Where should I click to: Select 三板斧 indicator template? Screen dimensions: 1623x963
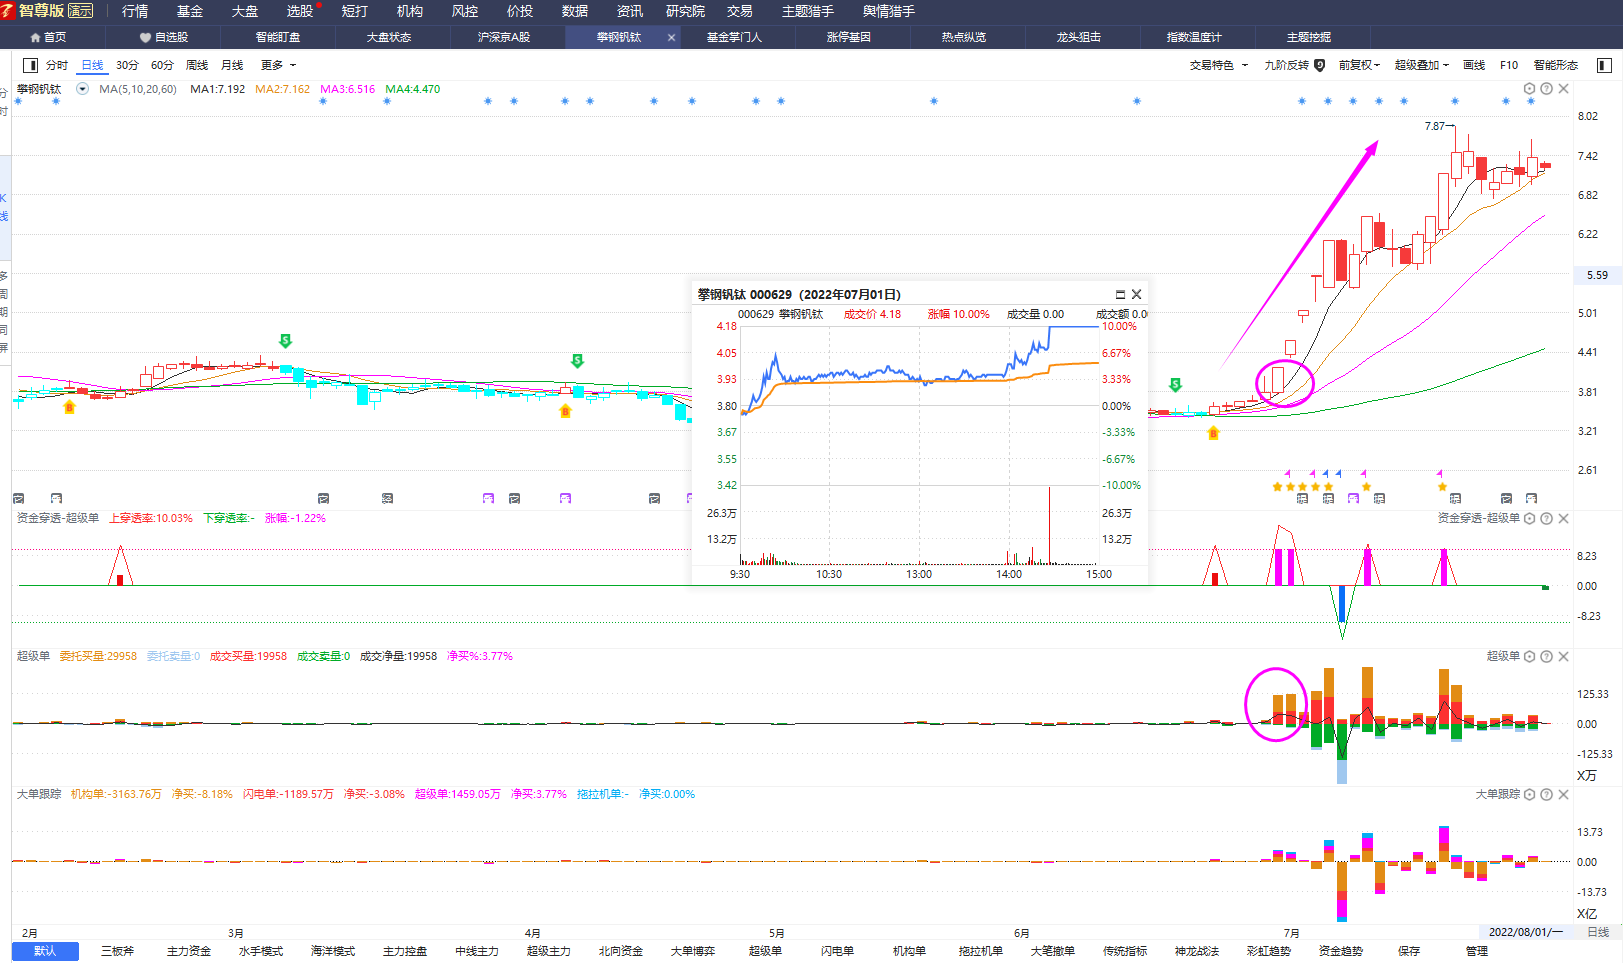tap(117, 951)
